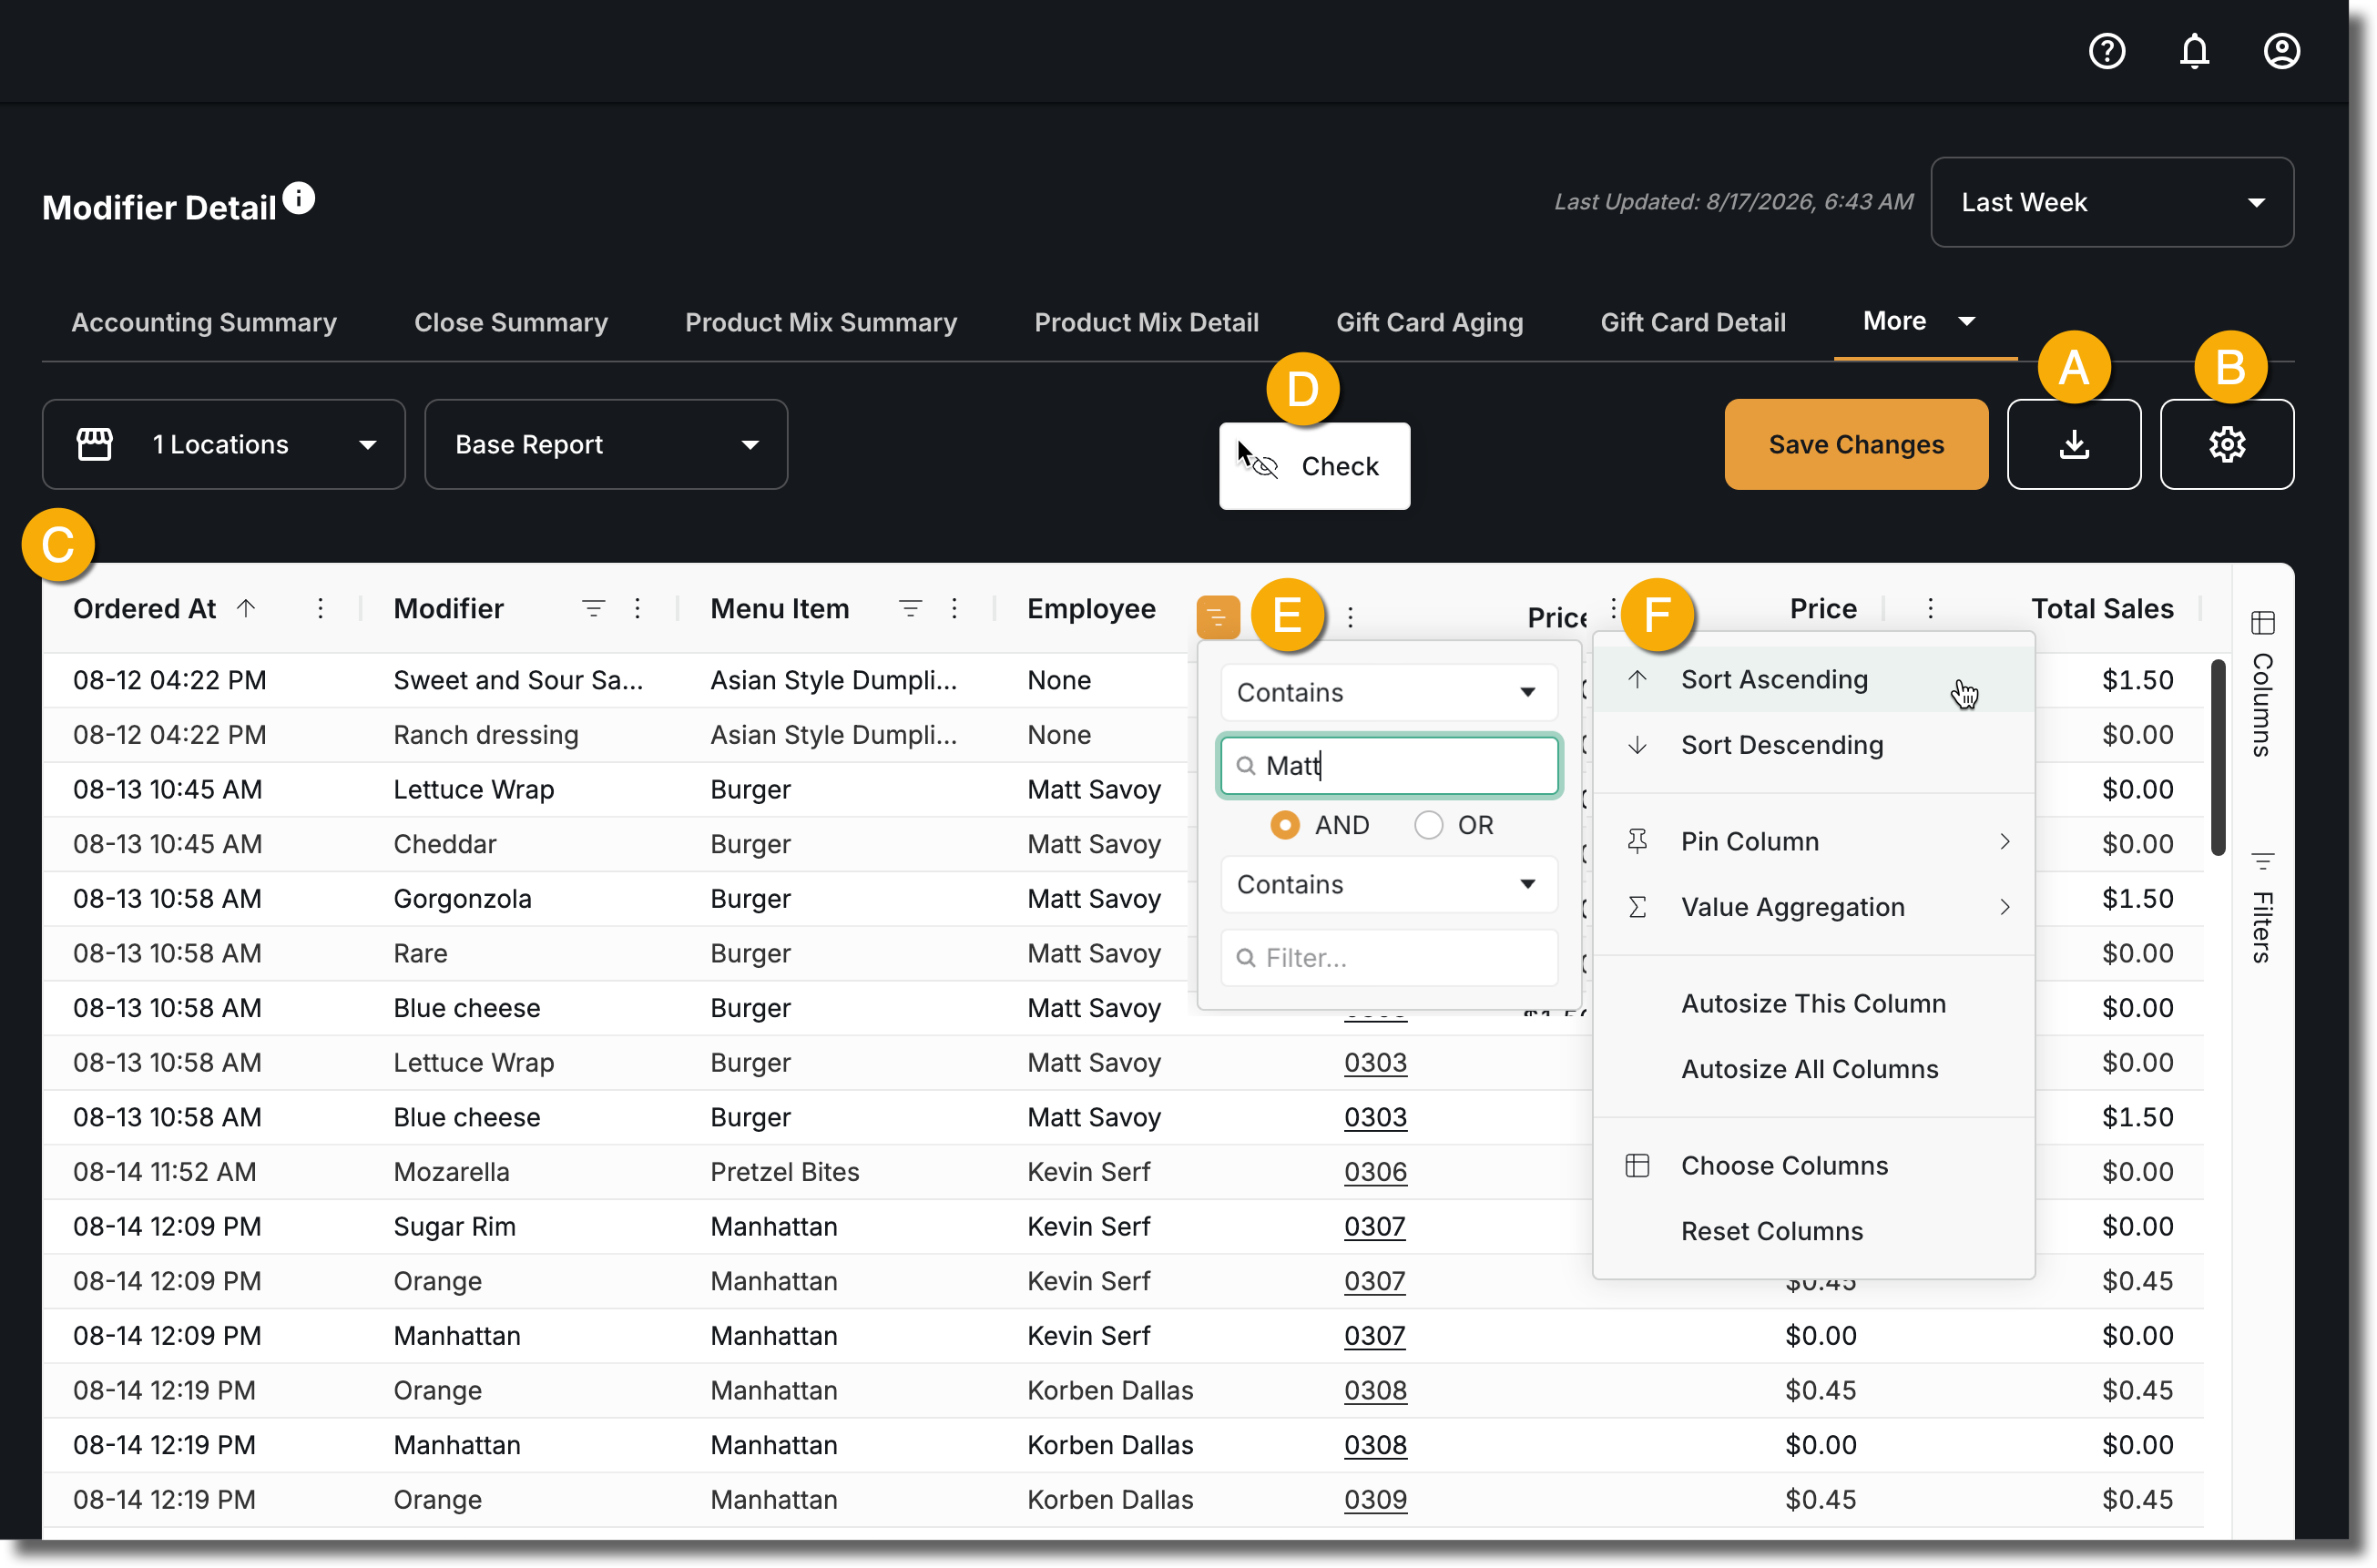The height and width of the screenshot is (1568, 2377).
Task: Select the AND radio button
Action: coord(1284,825)
